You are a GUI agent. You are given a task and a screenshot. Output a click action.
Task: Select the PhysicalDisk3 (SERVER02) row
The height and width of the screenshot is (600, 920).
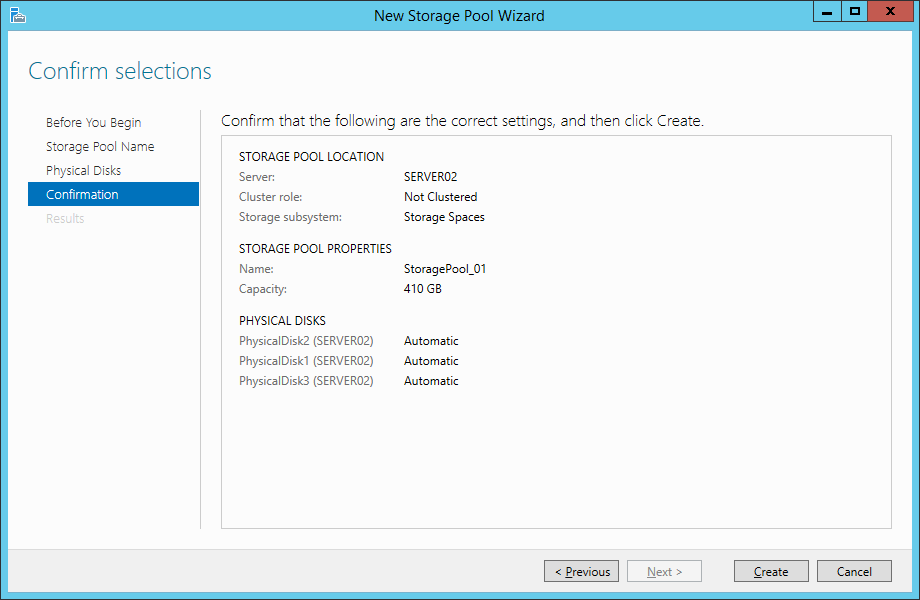349,381
